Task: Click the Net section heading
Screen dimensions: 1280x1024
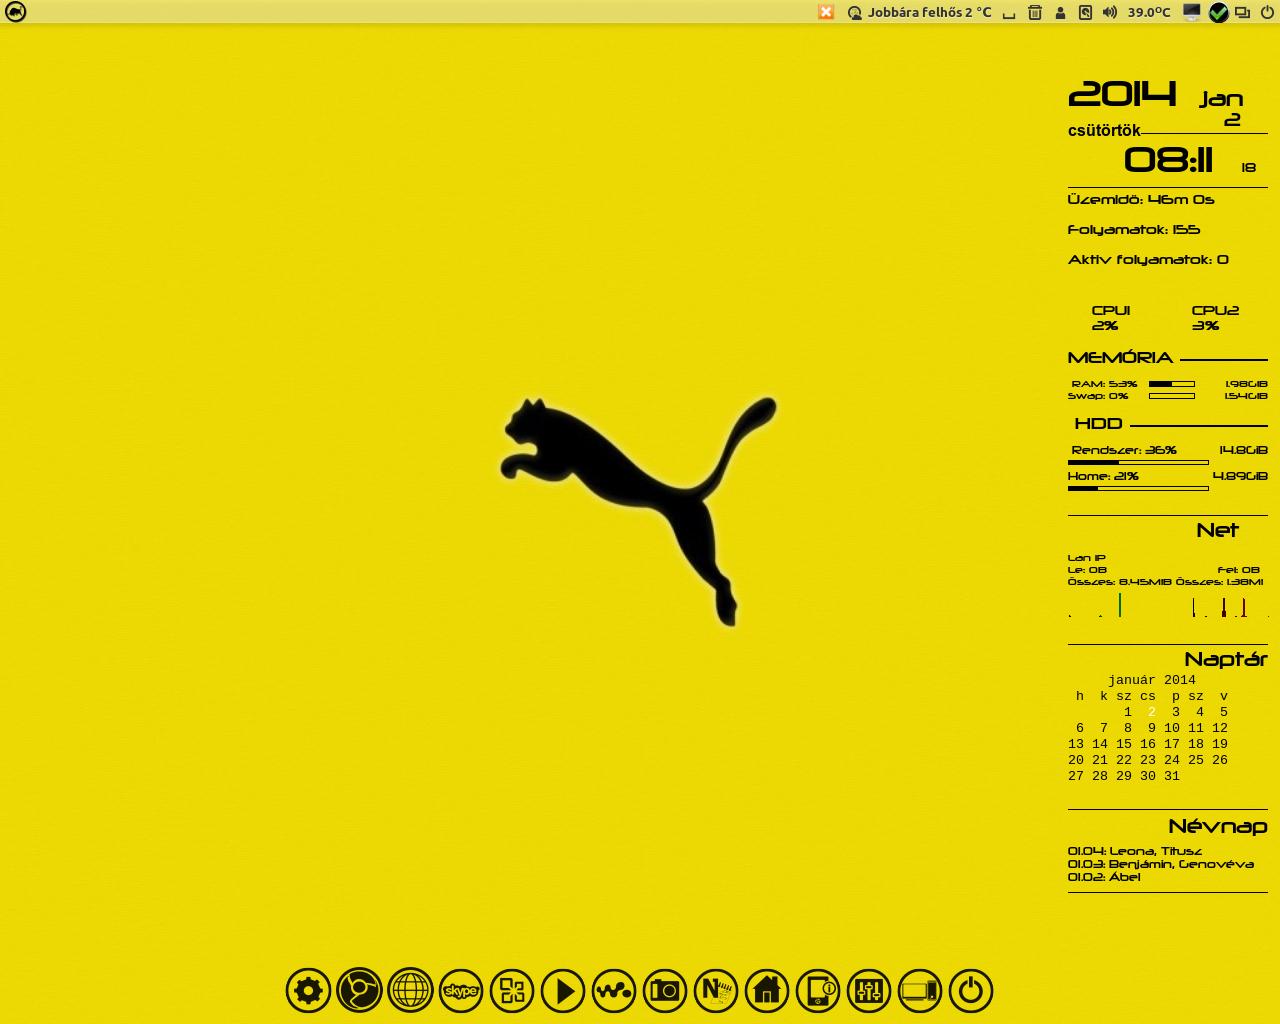Action: click(1217, 530)
